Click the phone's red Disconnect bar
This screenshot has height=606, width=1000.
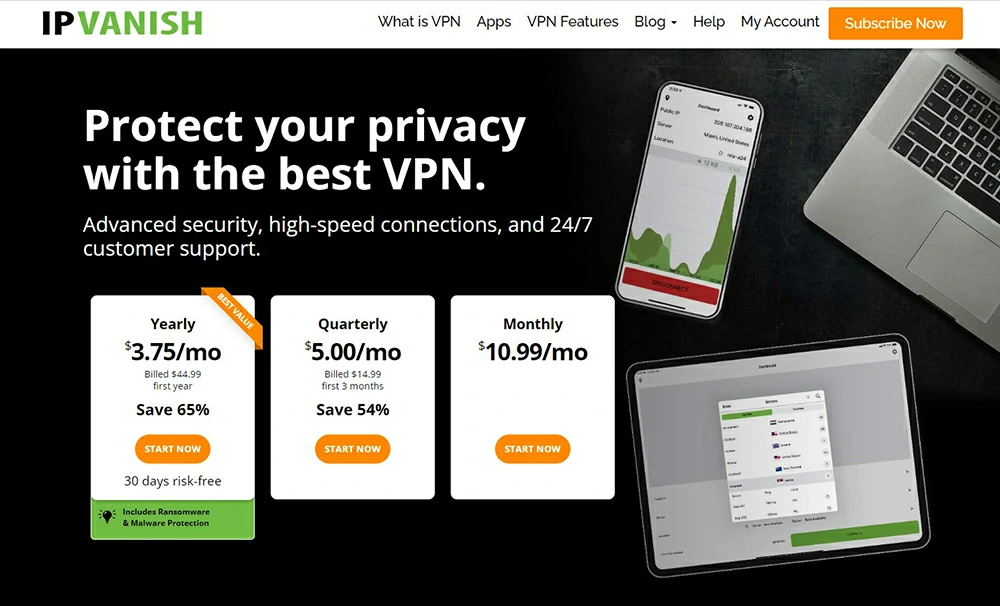point(670,286)
